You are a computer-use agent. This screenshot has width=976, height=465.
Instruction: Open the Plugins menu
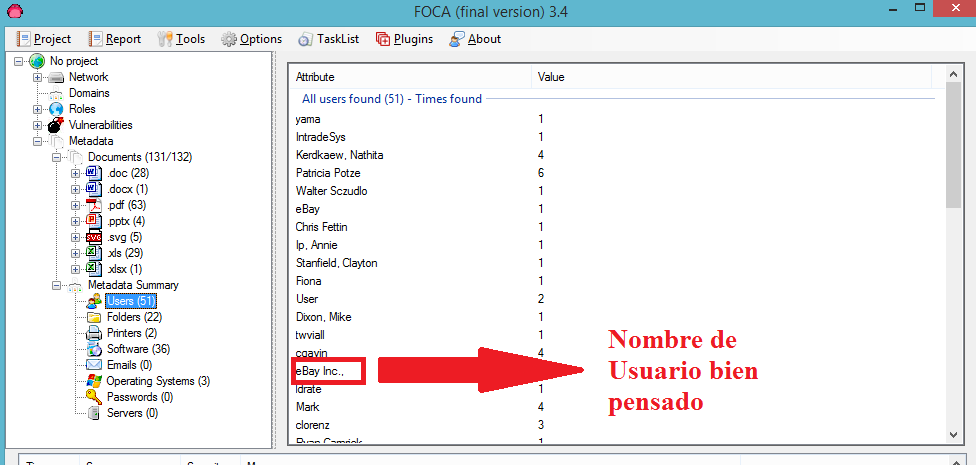click(405, 39)
